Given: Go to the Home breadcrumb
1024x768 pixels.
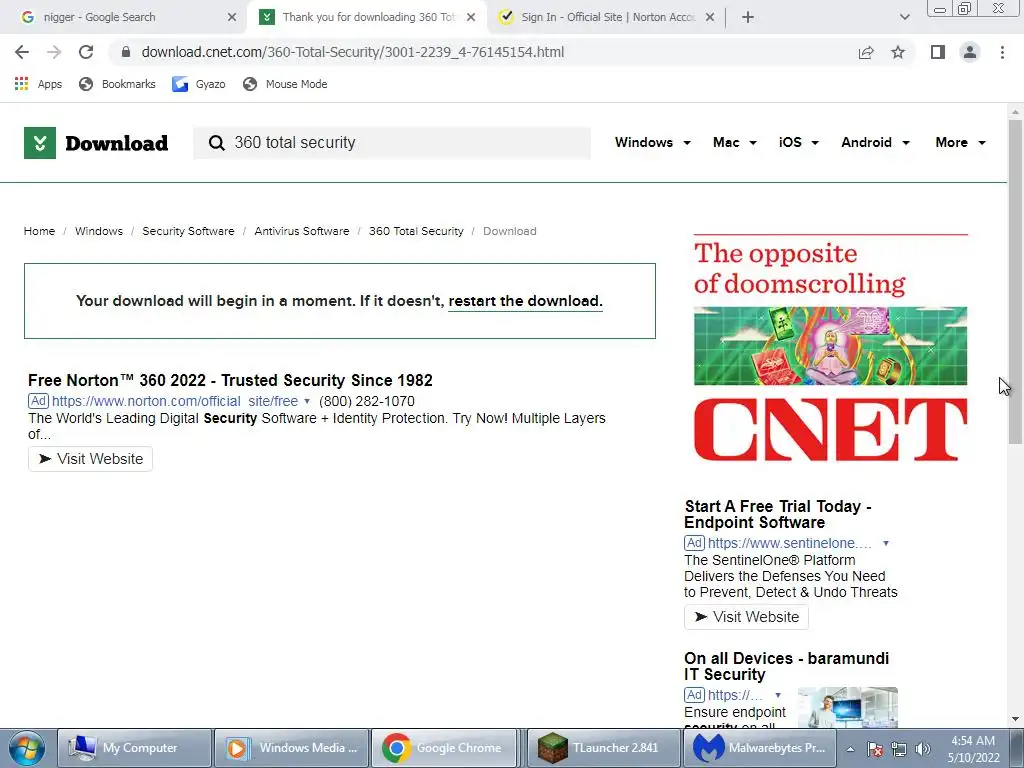Looking at the screenshot, I should pyautogui.click(x=39, y=231).
